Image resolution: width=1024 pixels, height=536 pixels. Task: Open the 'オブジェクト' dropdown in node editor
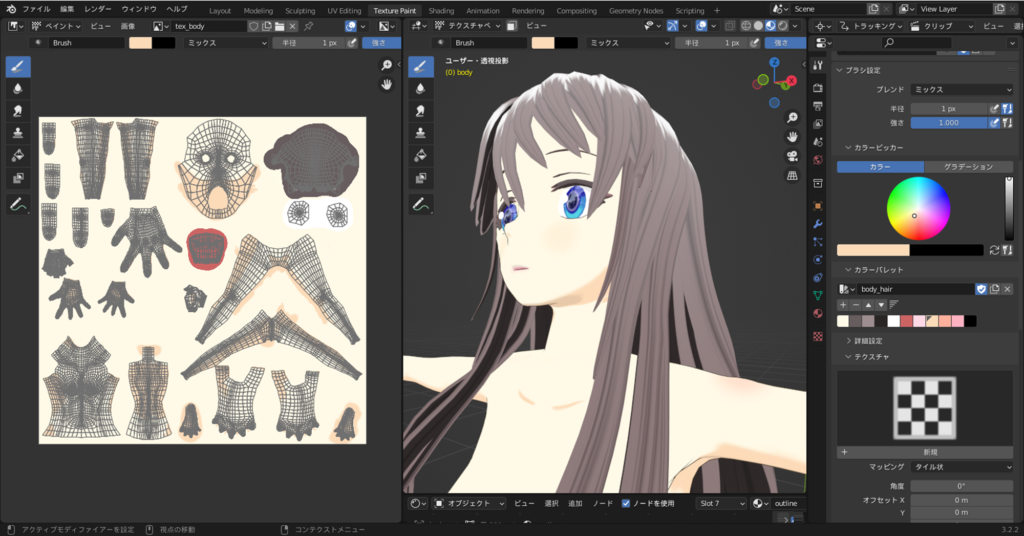pos(469,503)
